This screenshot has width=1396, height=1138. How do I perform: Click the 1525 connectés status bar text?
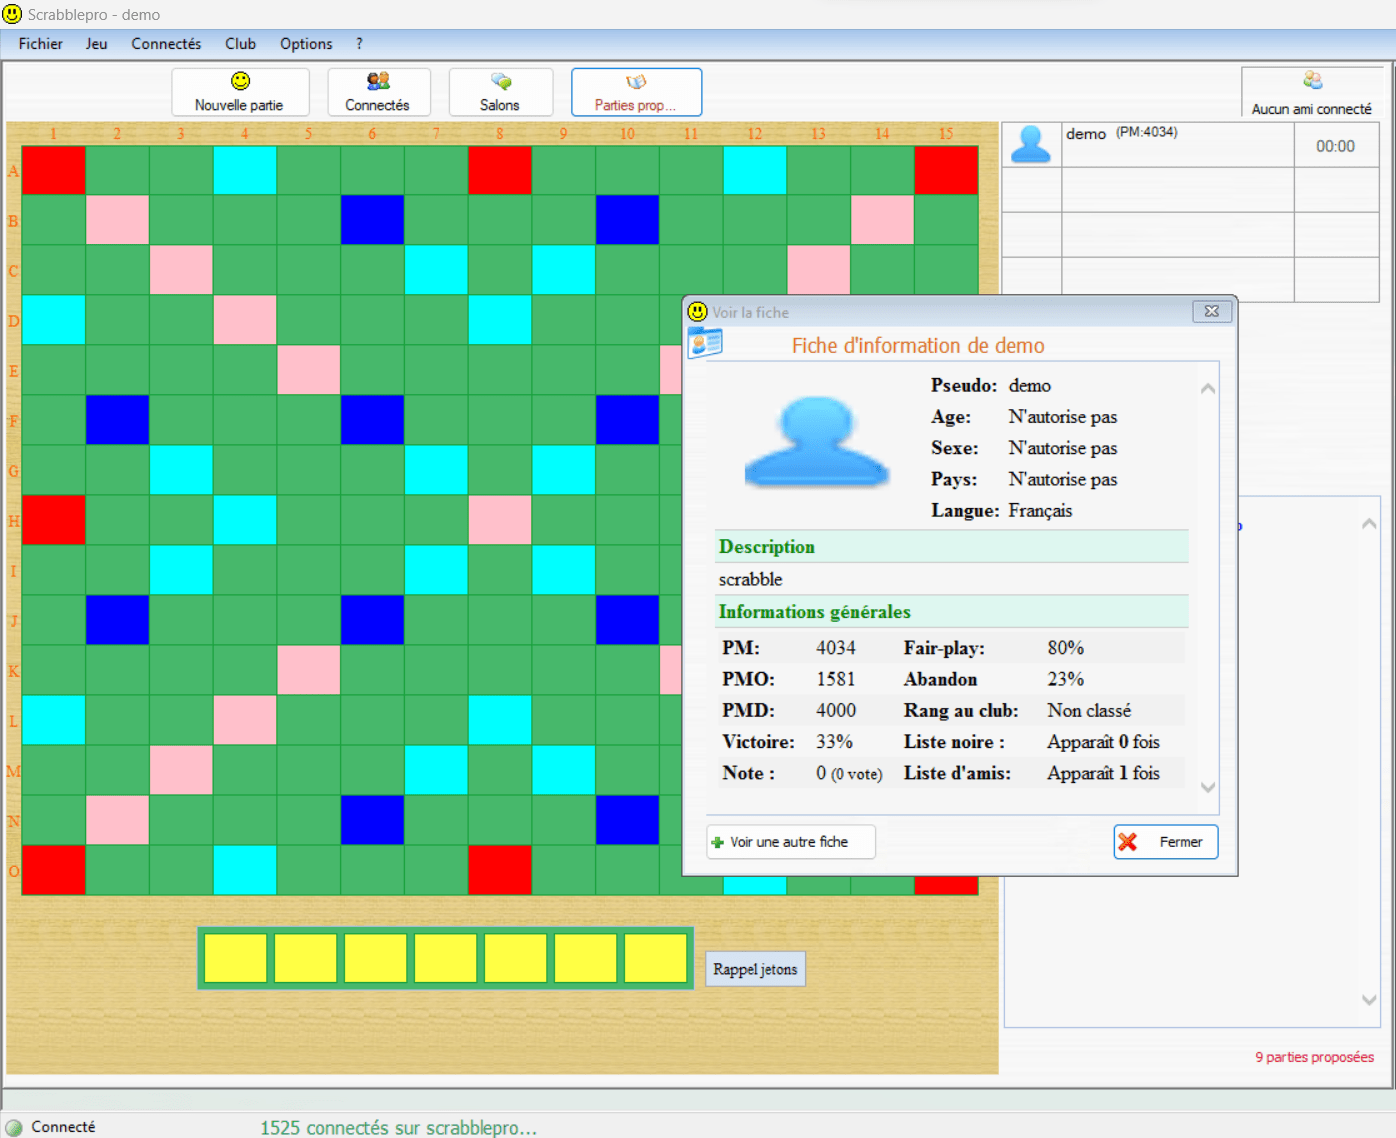[399, 1128]
